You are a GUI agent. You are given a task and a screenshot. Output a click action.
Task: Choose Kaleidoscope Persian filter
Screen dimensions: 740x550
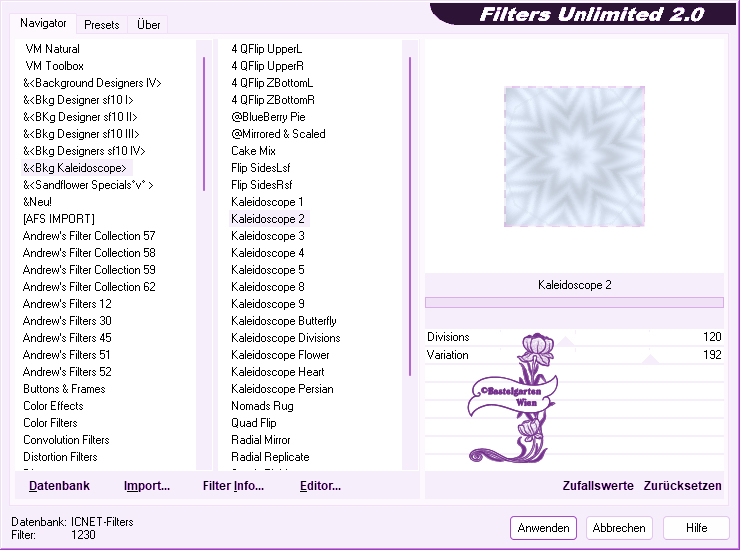point(282,389)
